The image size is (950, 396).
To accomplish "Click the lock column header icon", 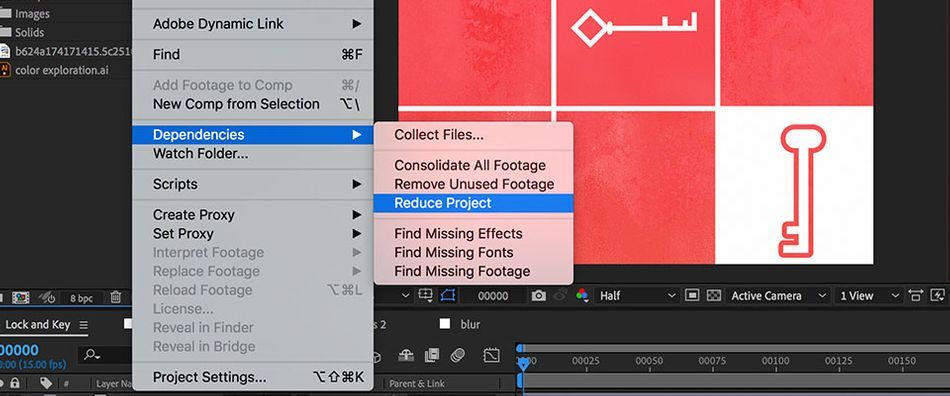I will point(15,383).
